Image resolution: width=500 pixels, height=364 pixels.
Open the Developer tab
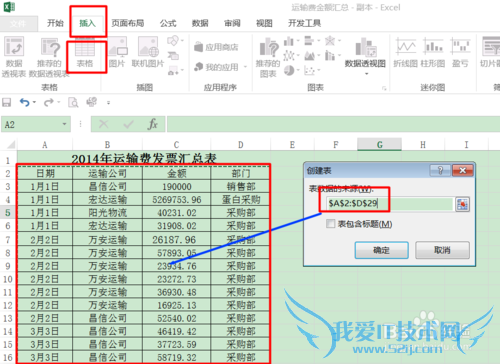click(x=304, y=23)
